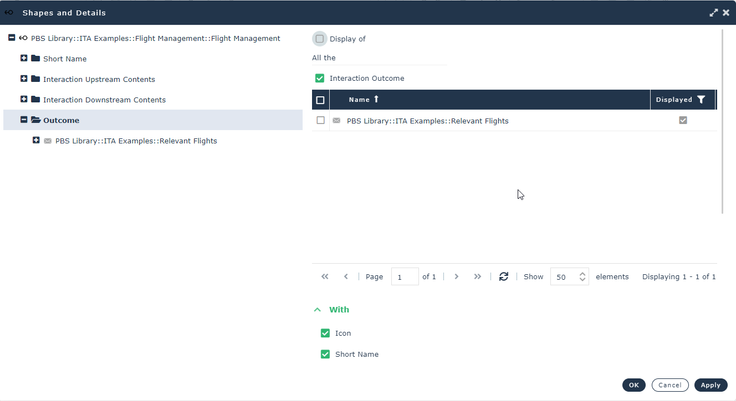
Task: Click the Show elements count stepper
Action: (582, 277)
